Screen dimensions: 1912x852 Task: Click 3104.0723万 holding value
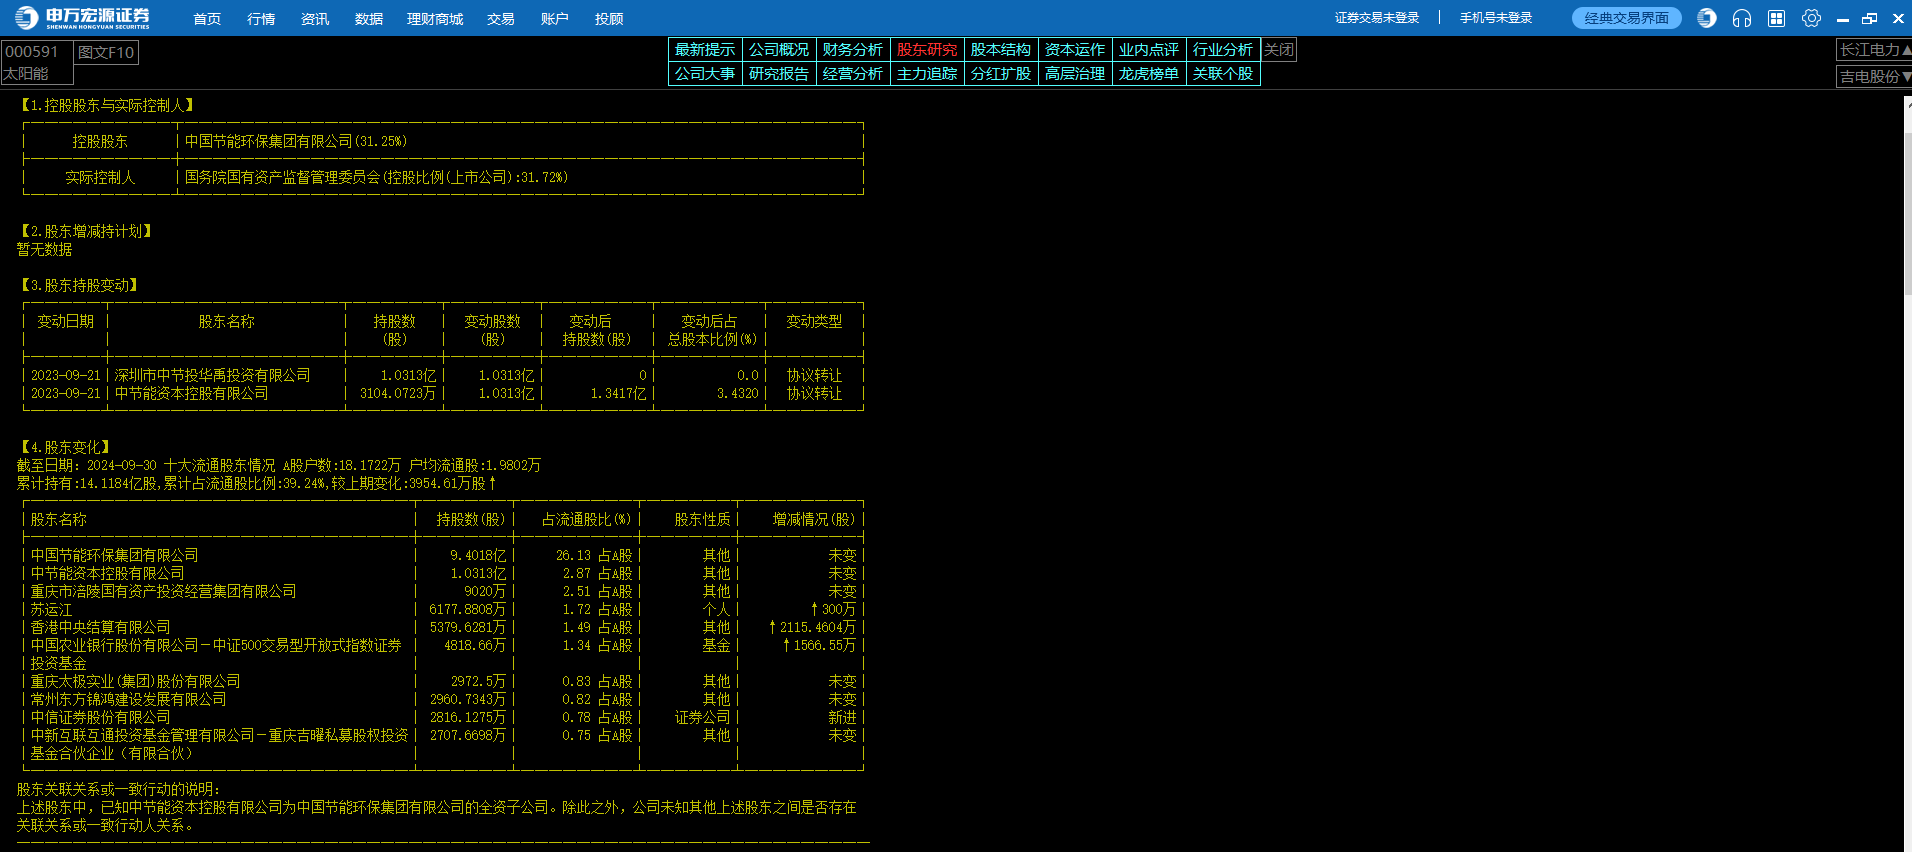click(x=398, y=393)
